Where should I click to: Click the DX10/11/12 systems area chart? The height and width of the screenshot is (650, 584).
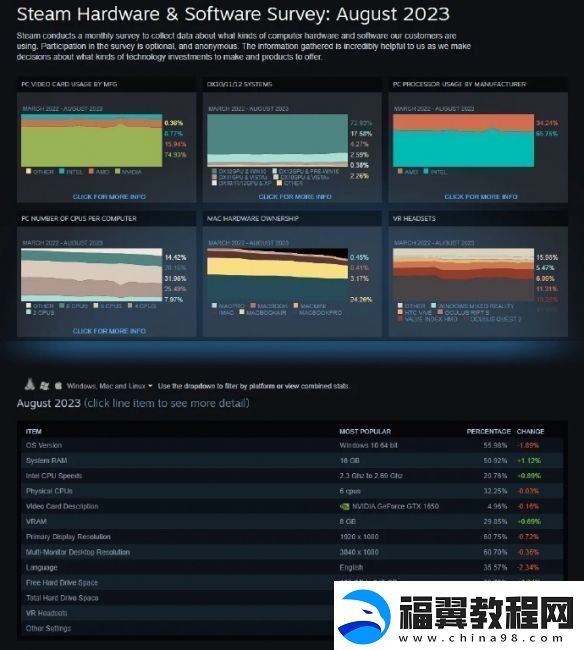tap(277, 140)
